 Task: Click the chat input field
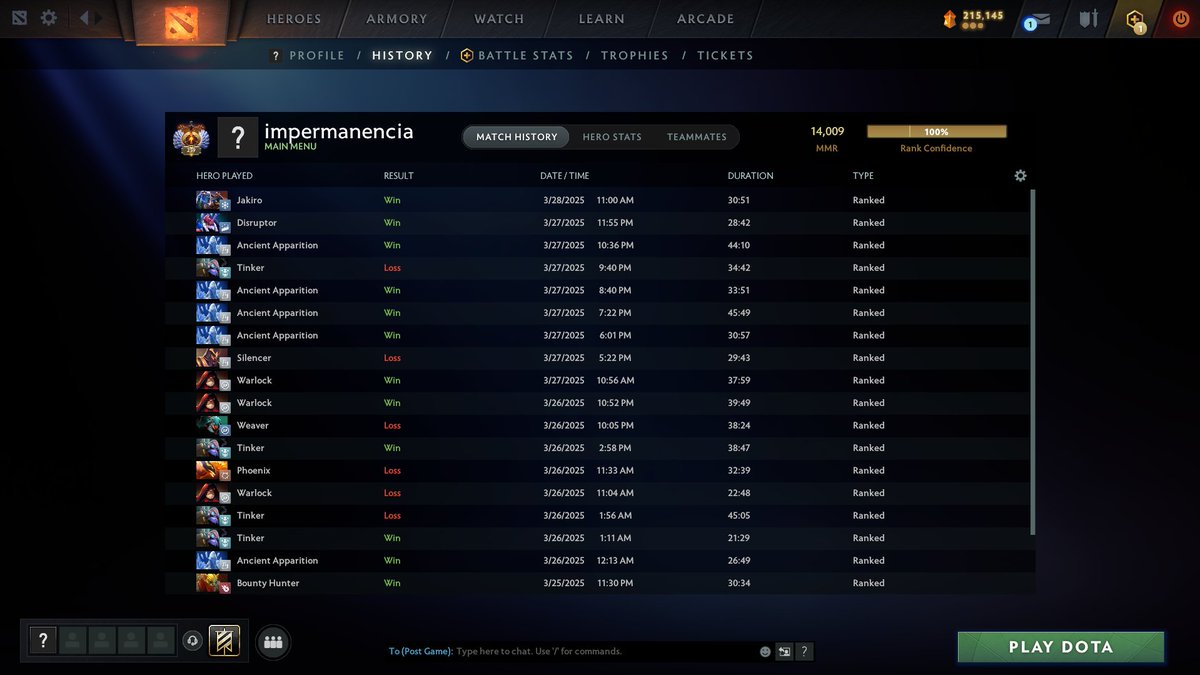tap(605, 652)
